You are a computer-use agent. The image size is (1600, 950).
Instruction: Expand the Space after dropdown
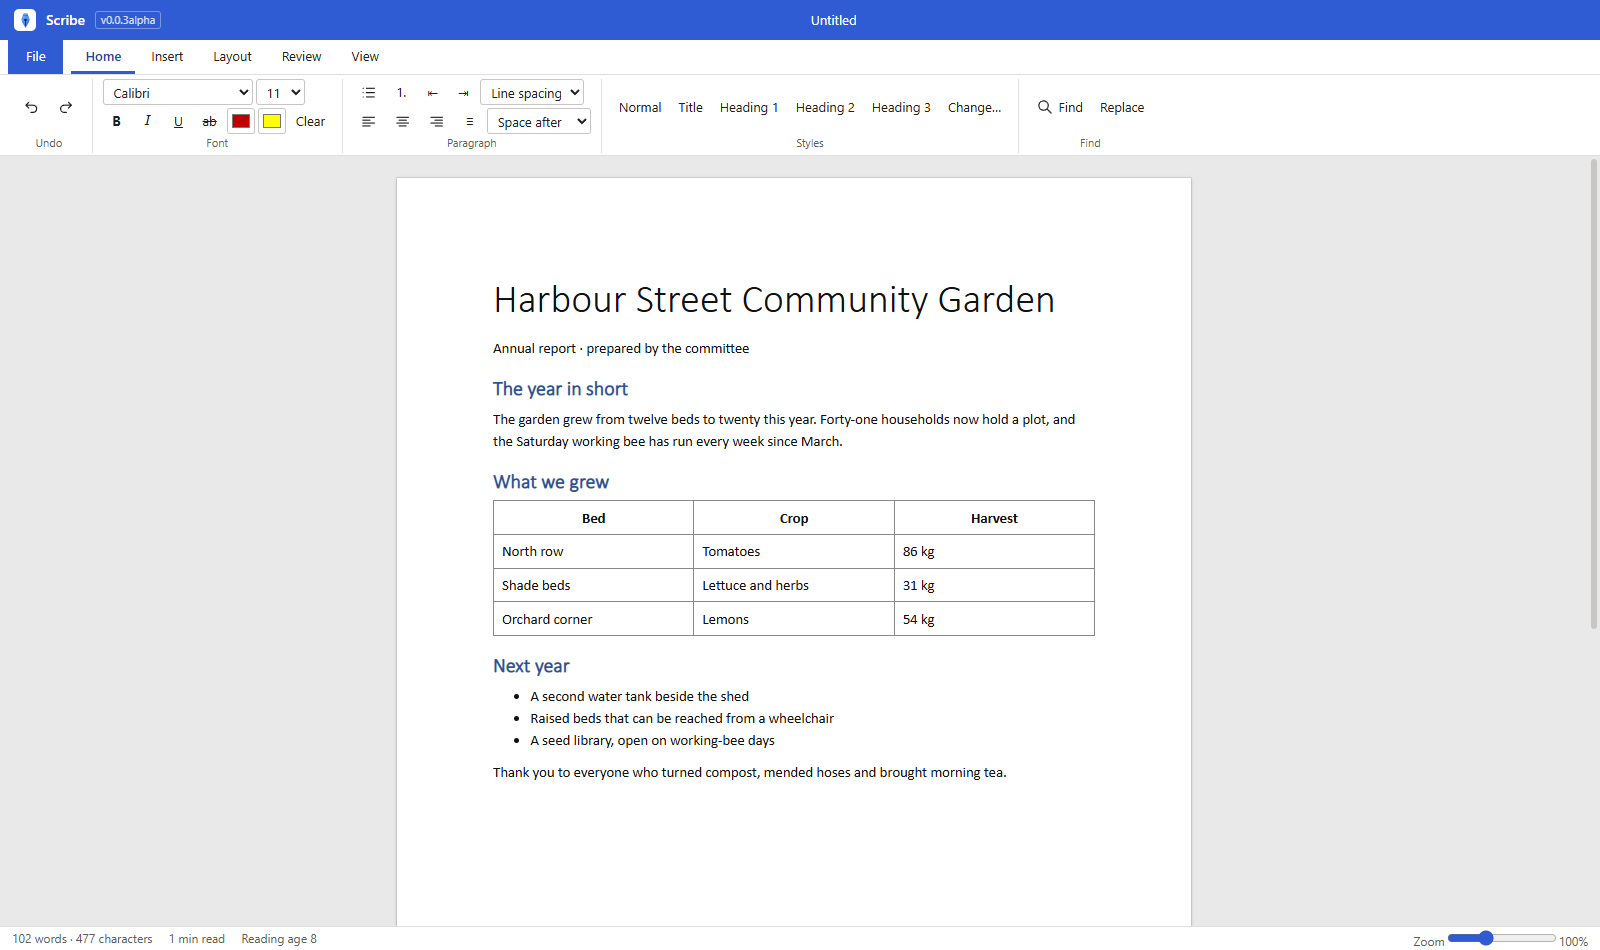click(539, 121)
